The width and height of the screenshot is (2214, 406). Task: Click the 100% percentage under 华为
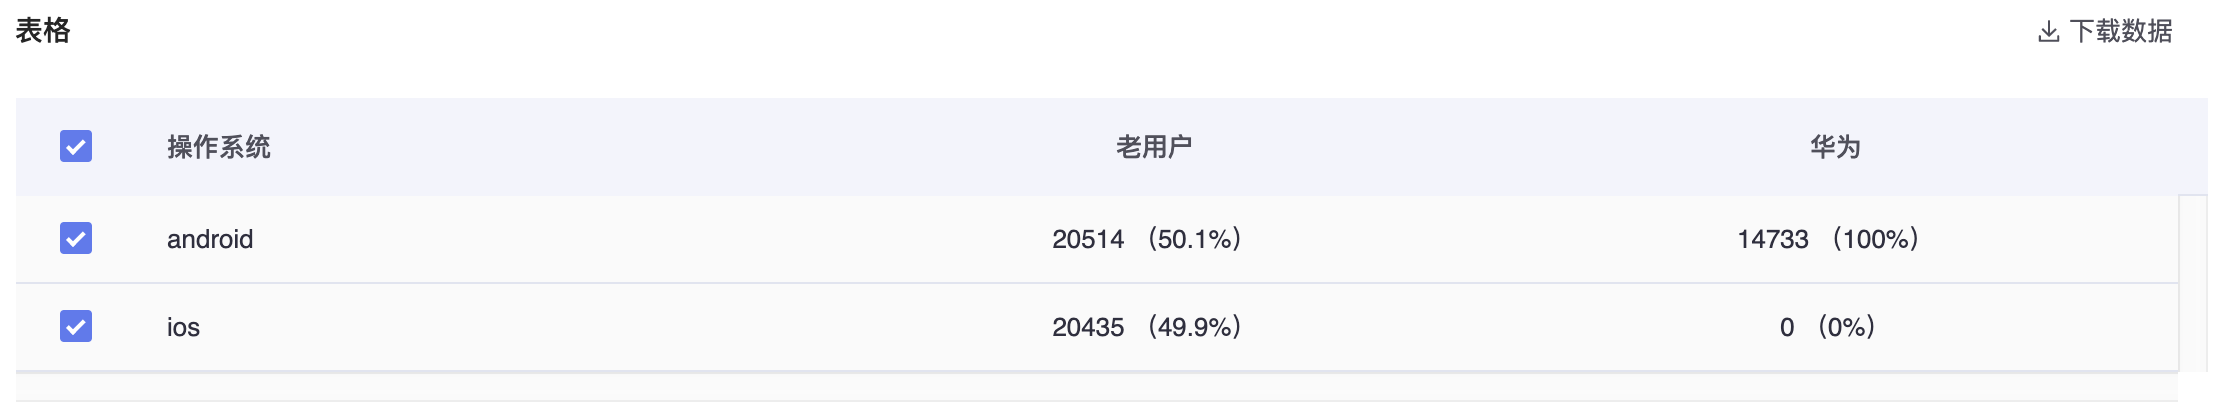[1875, 239]
